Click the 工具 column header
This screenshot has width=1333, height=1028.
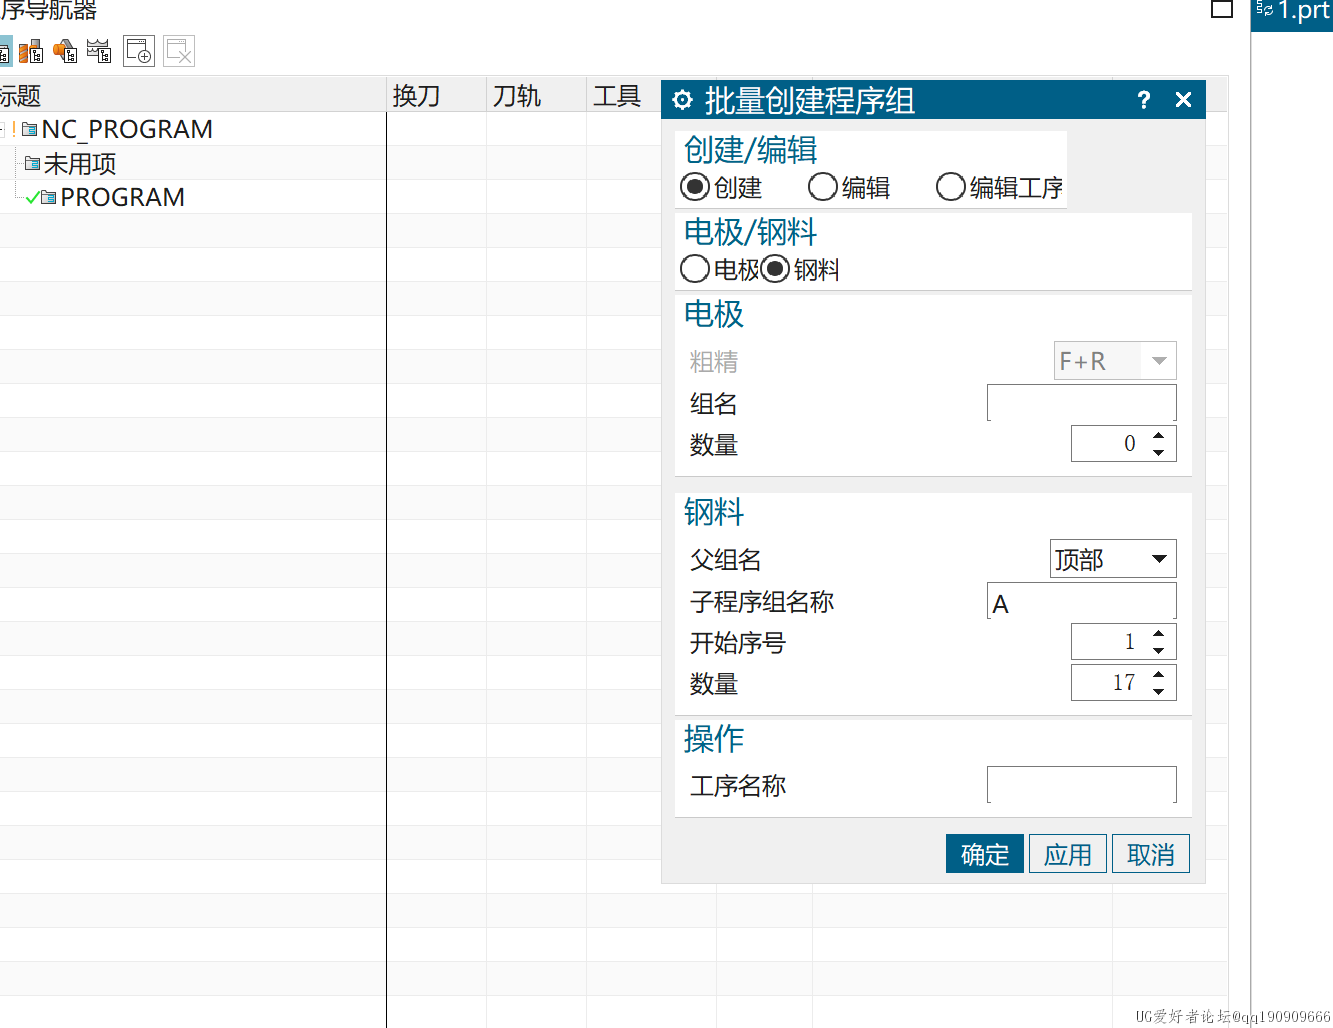(624, 96)
